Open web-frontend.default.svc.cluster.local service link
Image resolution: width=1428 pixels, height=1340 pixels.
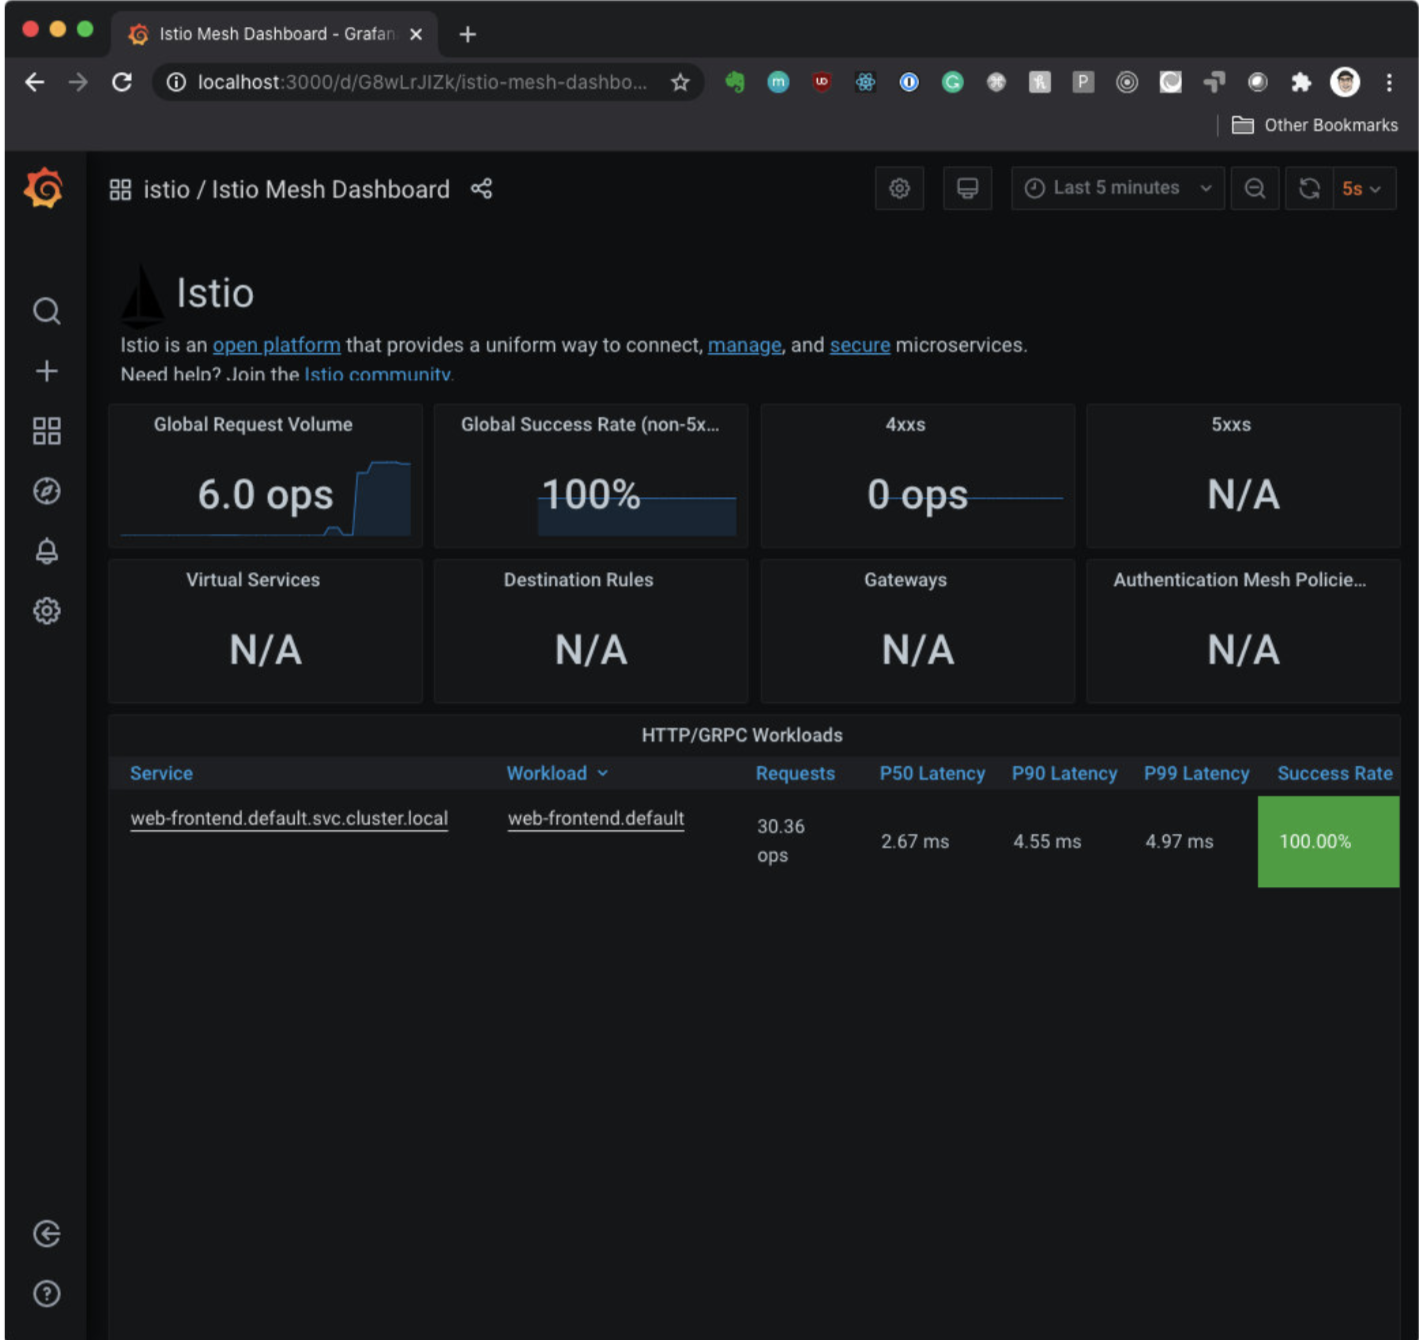[x=289, y=818]
